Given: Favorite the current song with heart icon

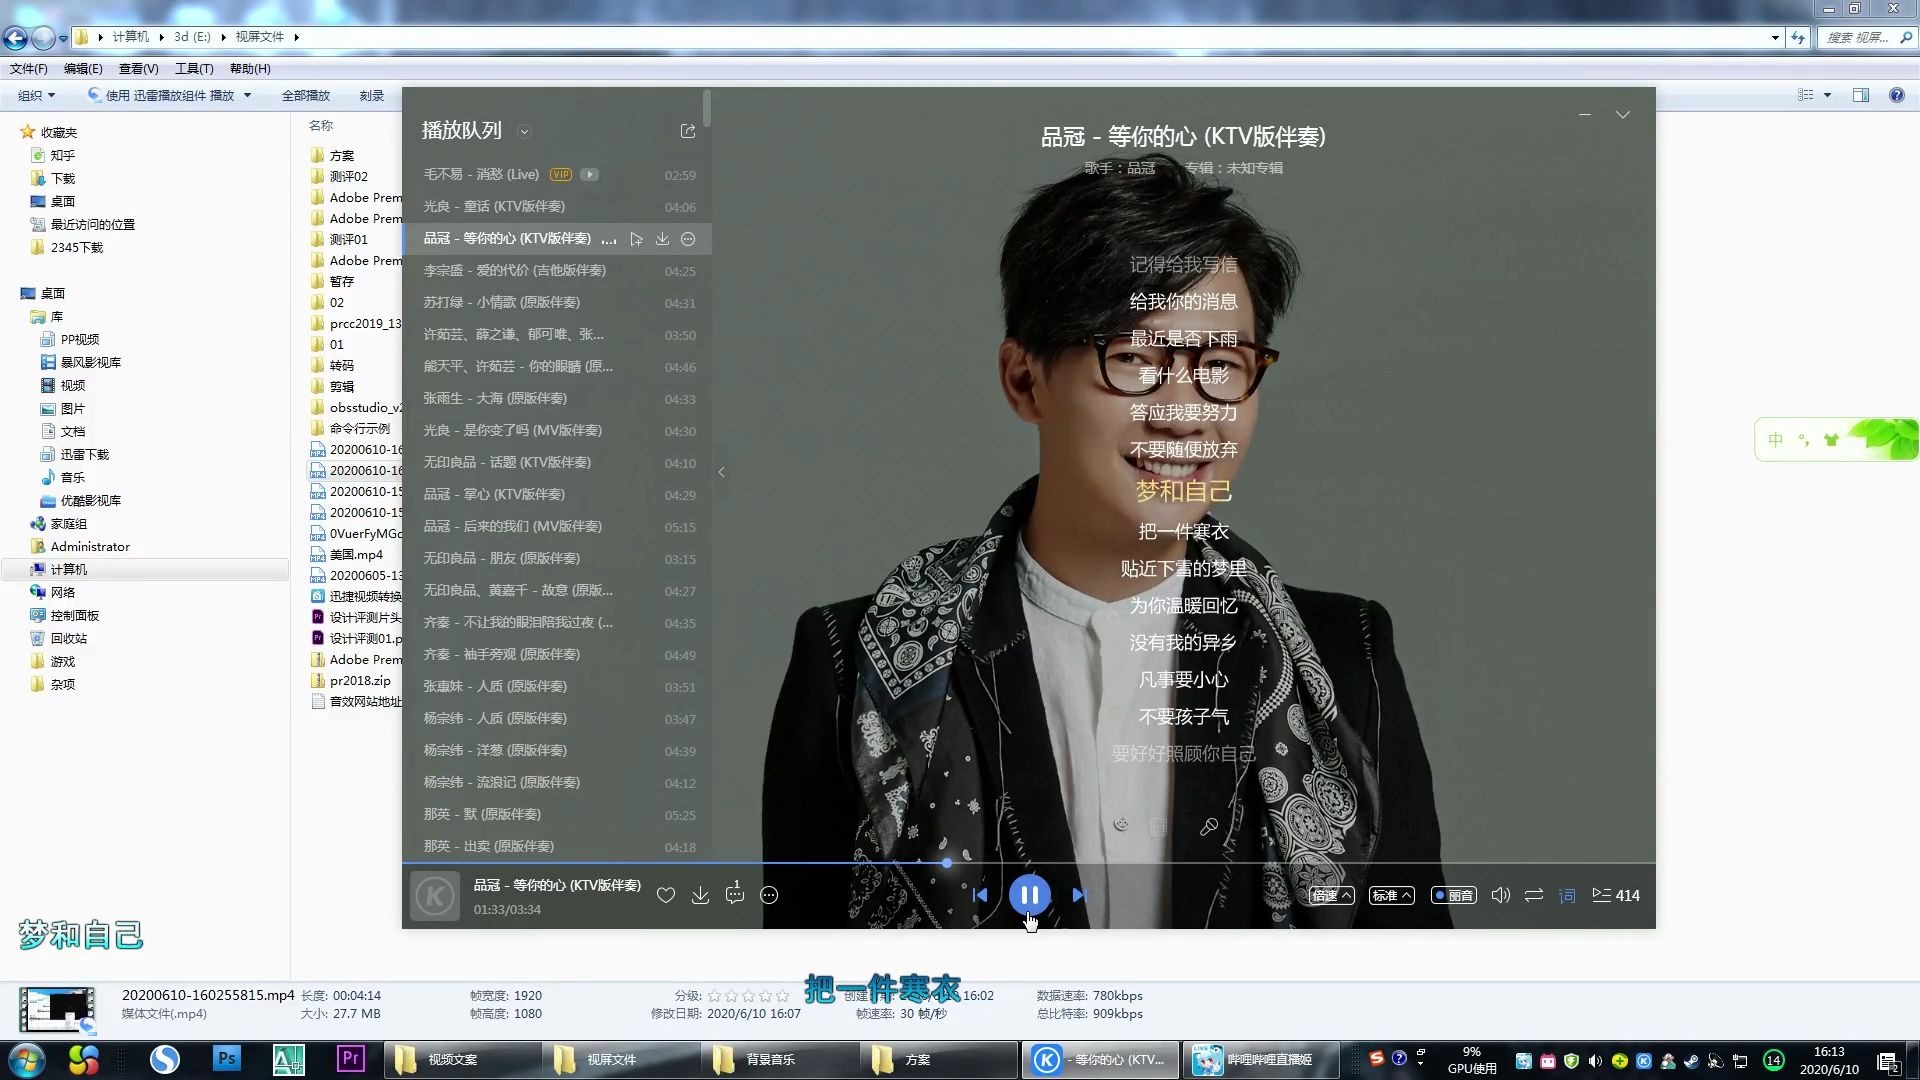Looking at the screenshot, I should [665, 895].
